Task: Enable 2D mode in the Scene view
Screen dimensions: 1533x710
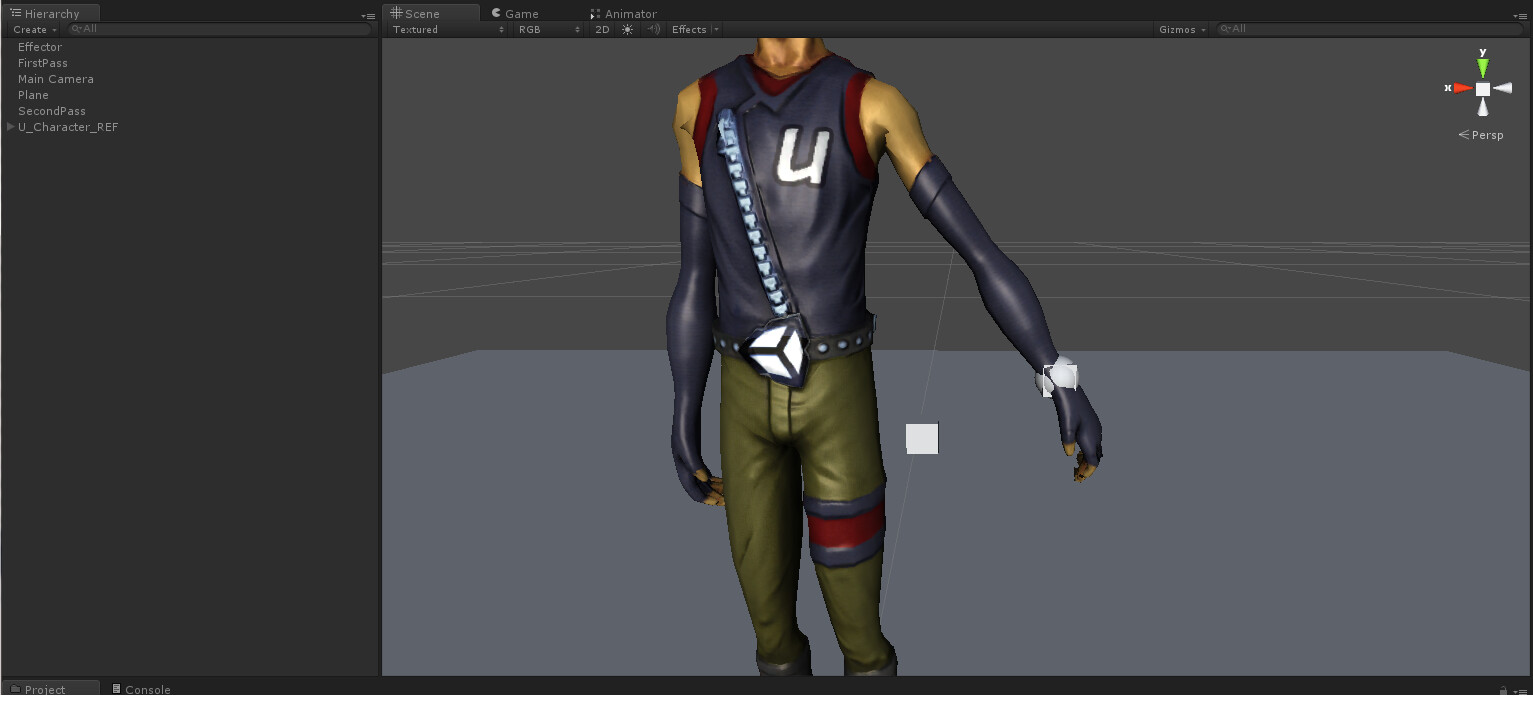Action: click(602, 29)
